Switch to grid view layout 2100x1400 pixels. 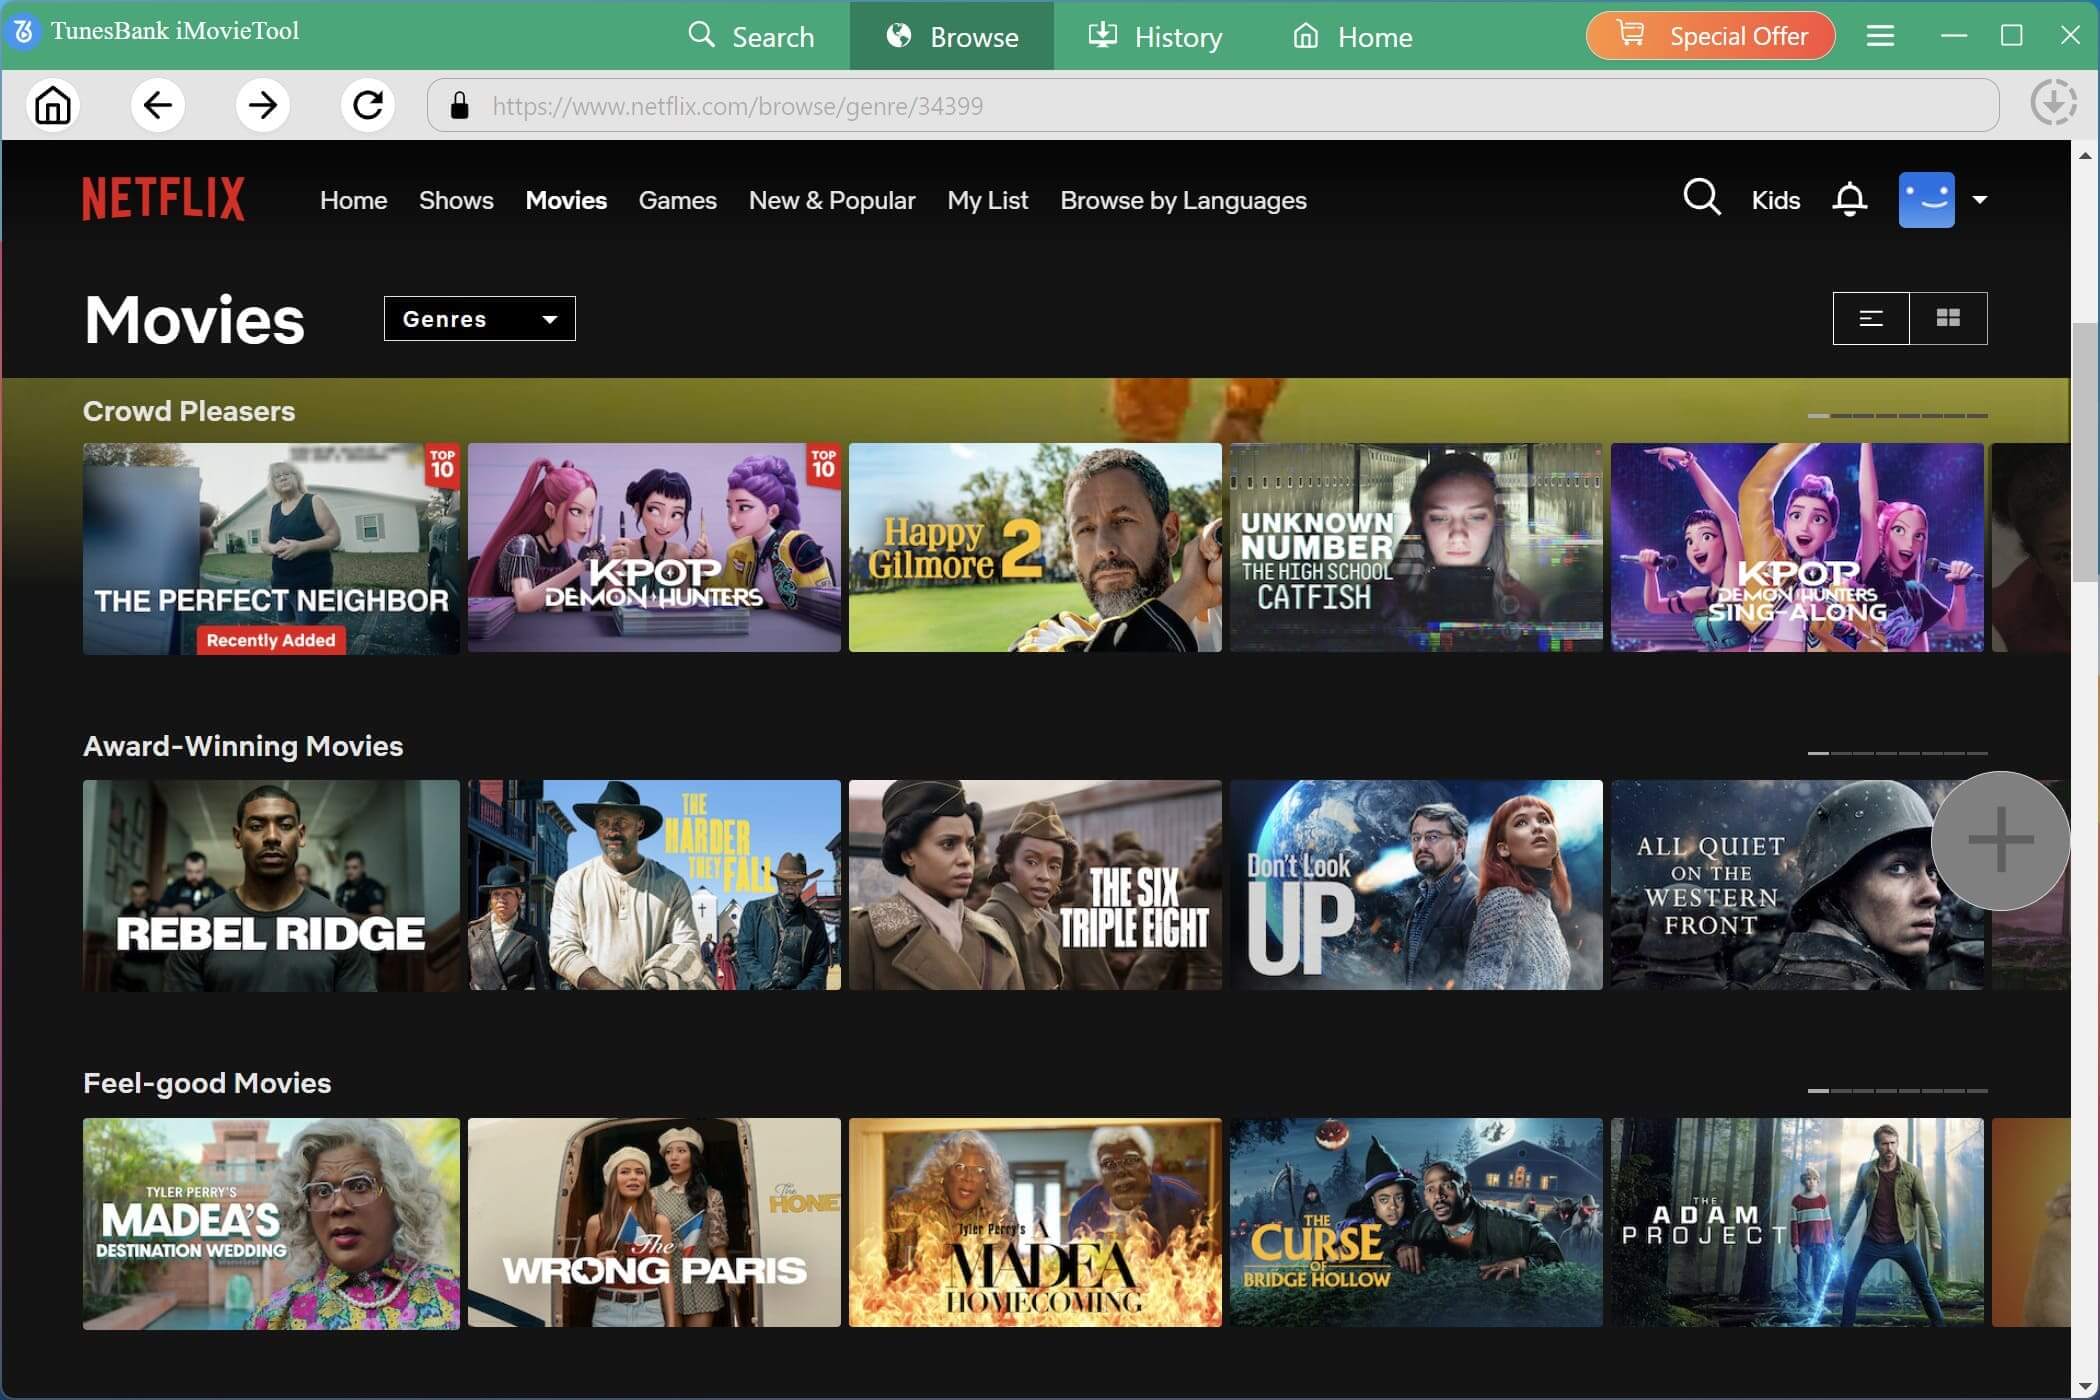[x=1949, y=318]
